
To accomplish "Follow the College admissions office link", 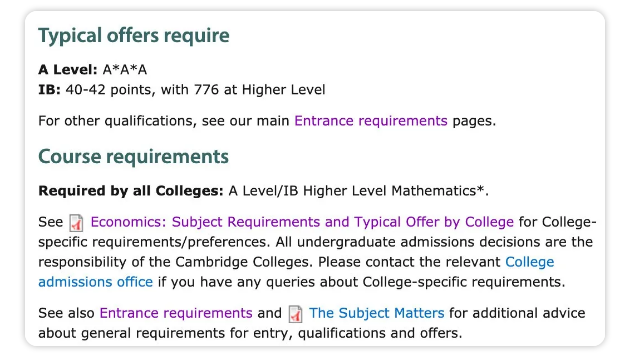I will coord(296,272).
